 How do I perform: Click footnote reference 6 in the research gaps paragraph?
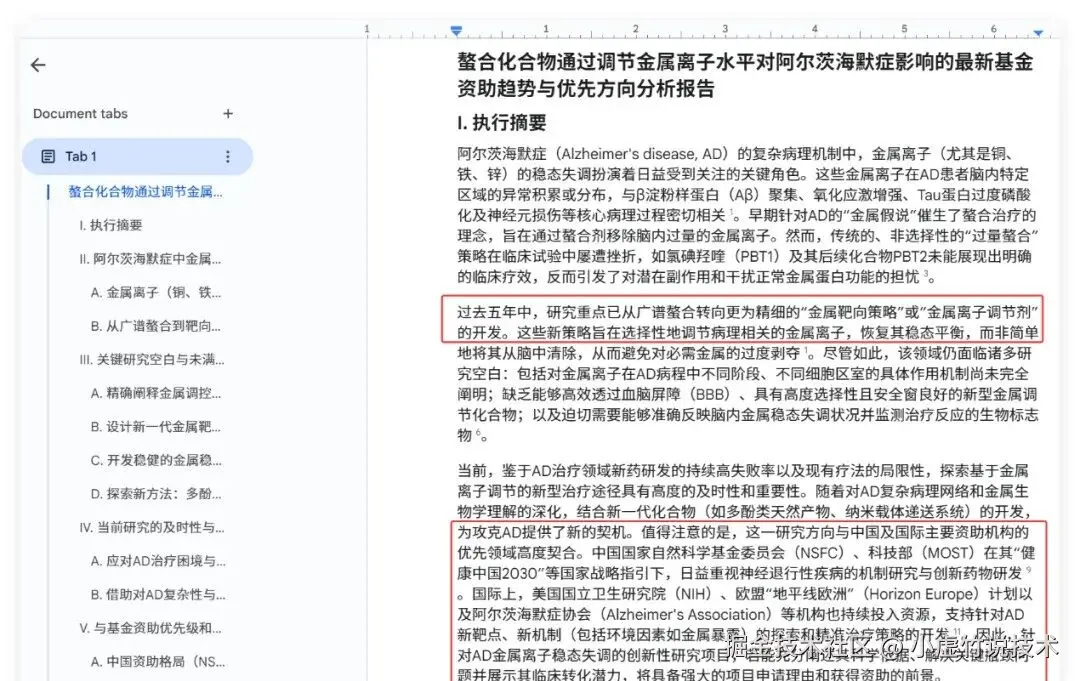pos(476,433)
